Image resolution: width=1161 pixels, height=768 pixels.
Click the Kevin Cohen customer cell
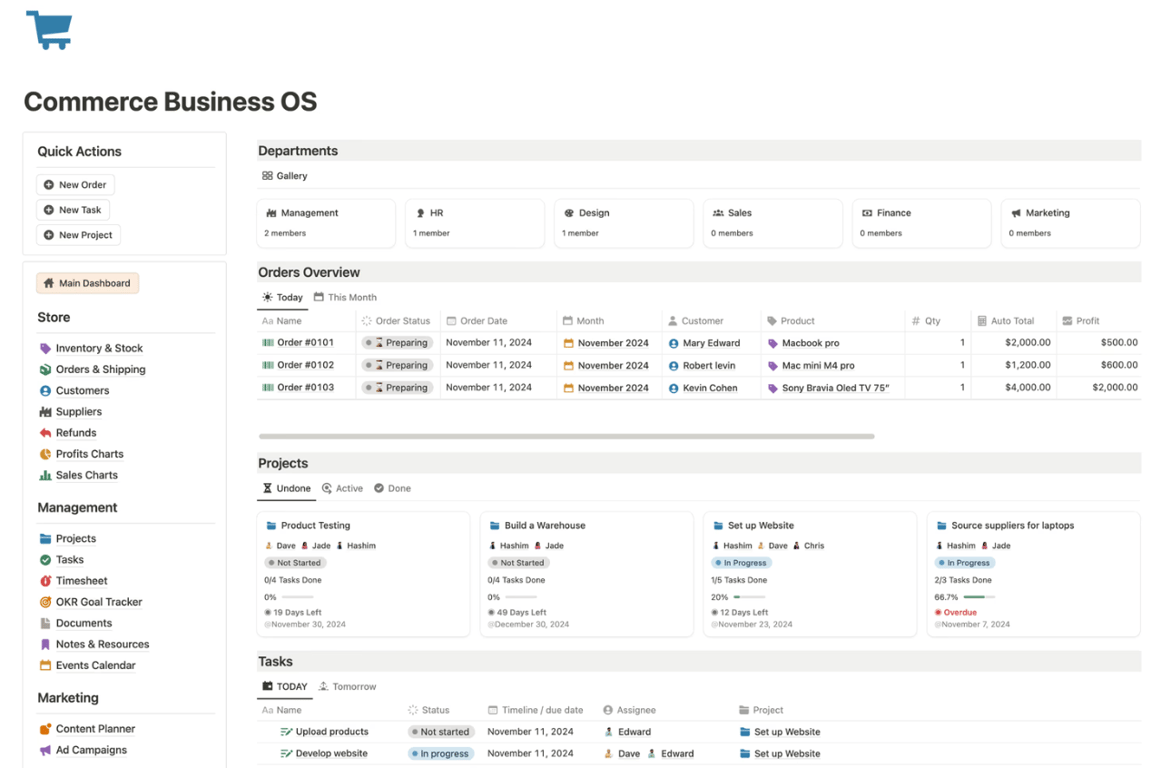pos(712,387)
